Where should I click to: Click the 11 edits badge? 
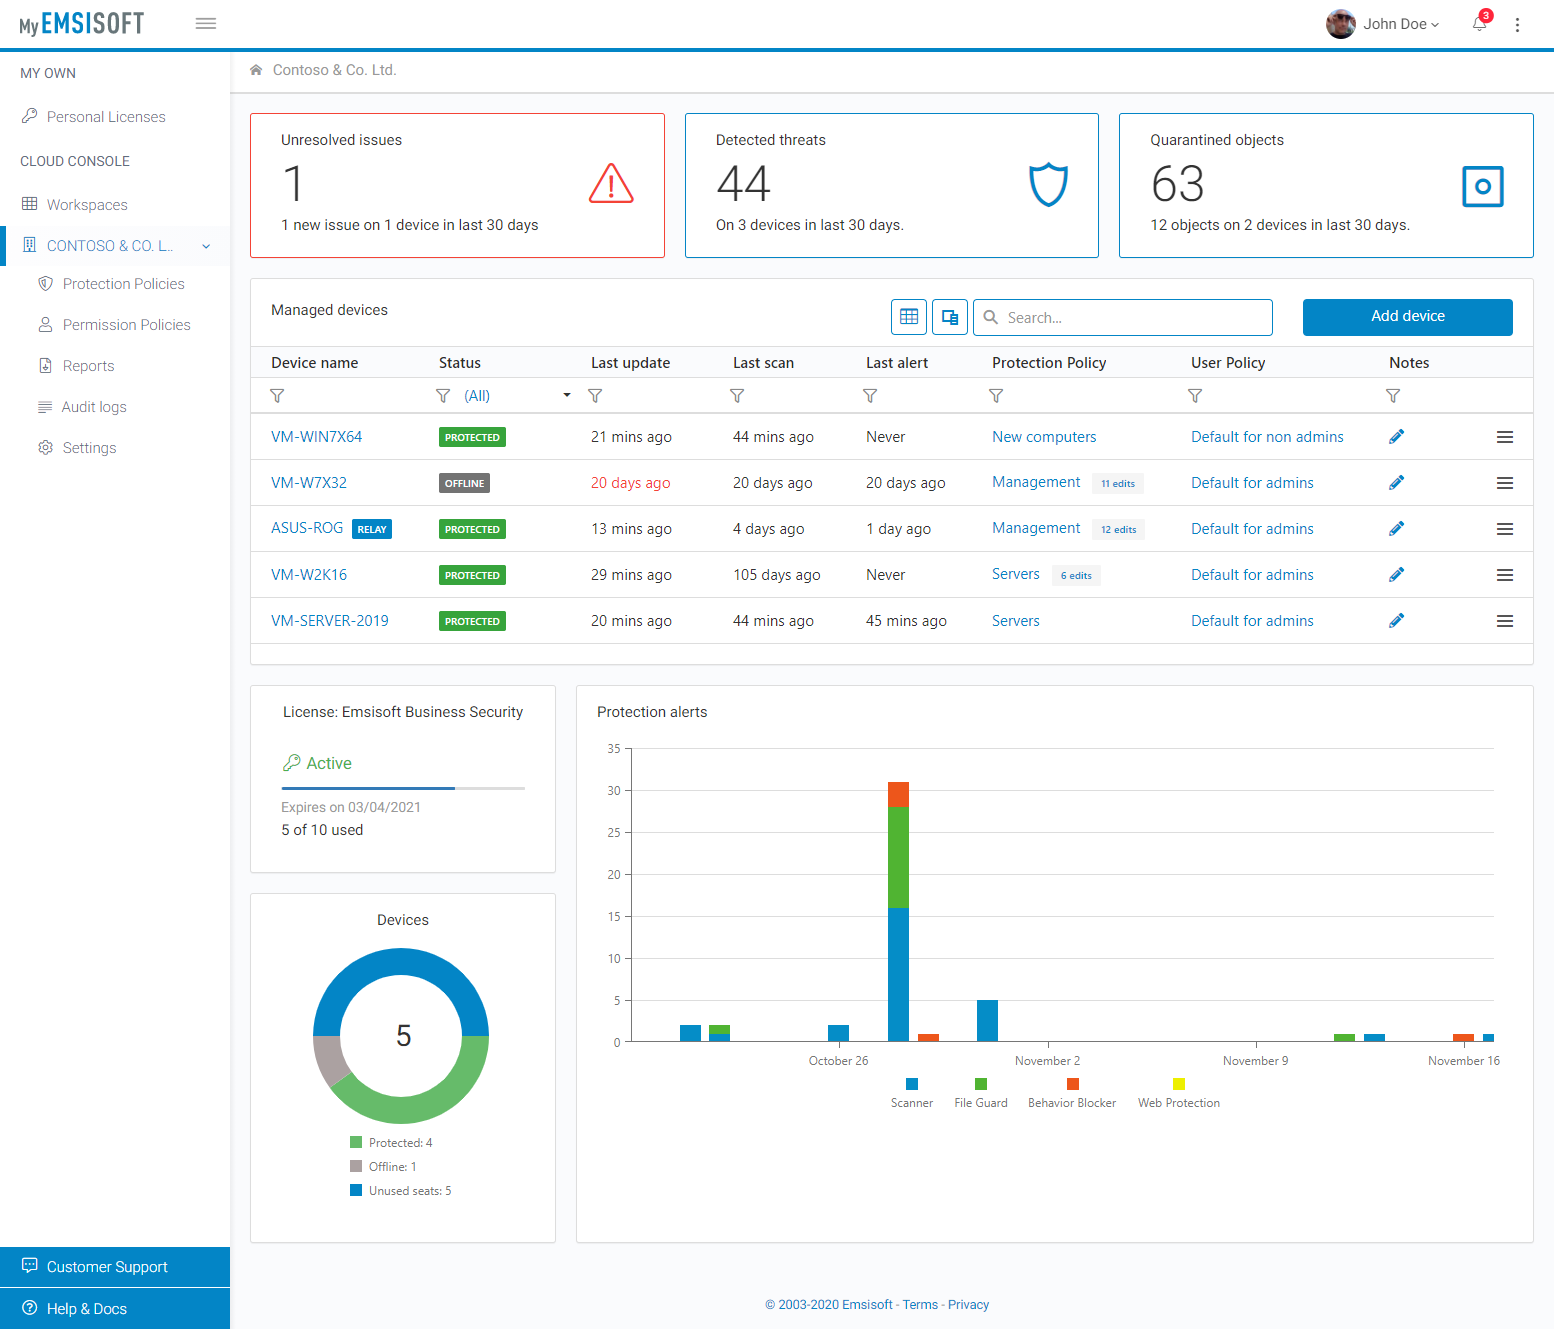[x=1118, y=484]
